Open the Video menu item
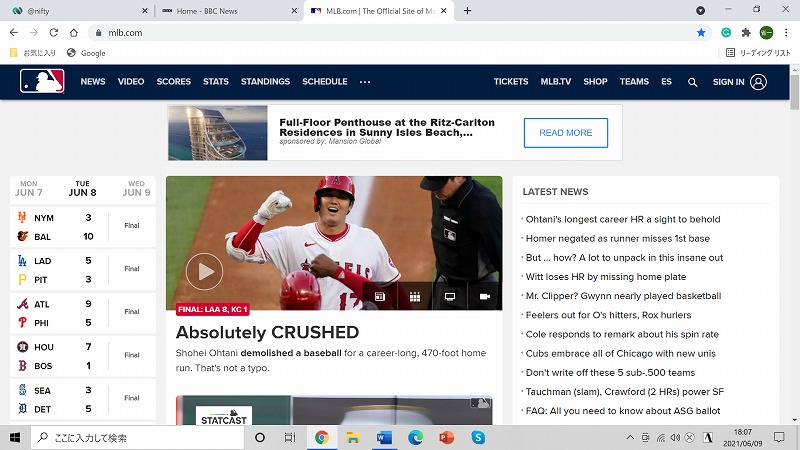The image size is (800, 450). pos(131,82)
